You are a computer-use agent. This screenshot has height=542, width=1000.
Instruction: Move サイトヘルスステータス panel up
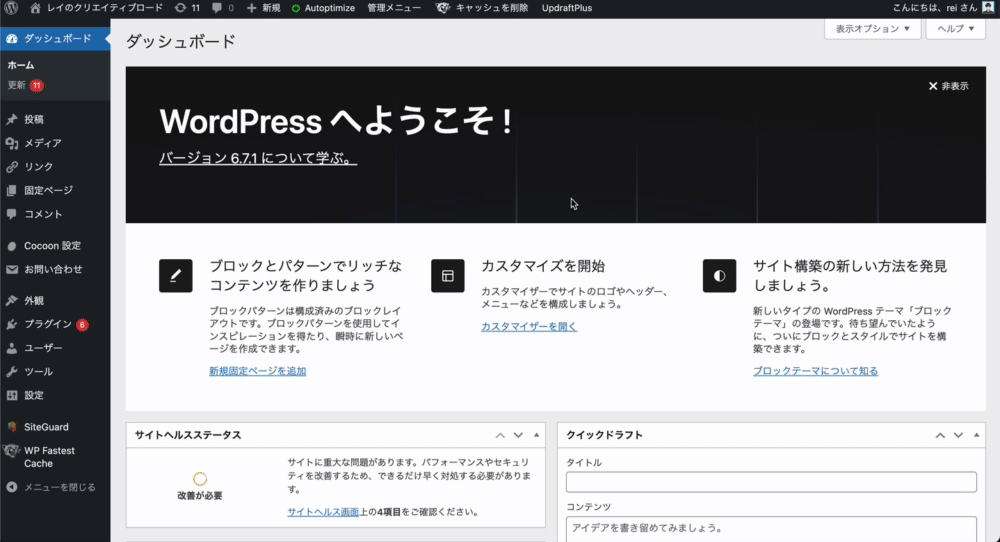pos(500,435)
